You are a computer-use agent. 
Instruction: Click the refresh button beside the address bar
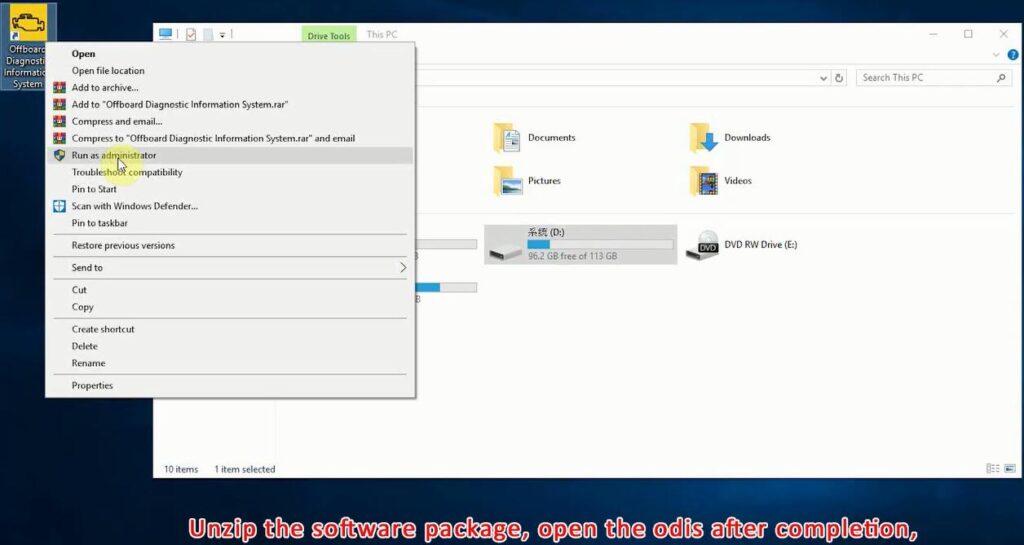coord(839,78)
